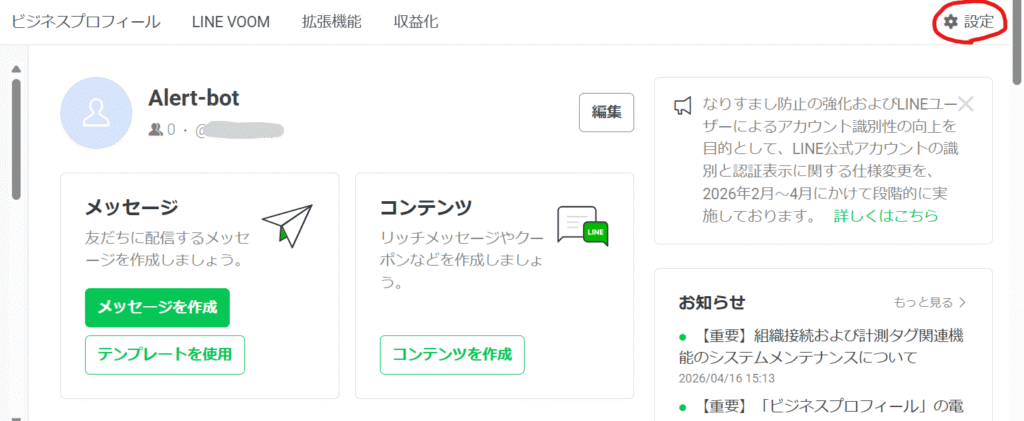Click the paper airplane message icon
The image size is (1024, 421).
(287, 225)
